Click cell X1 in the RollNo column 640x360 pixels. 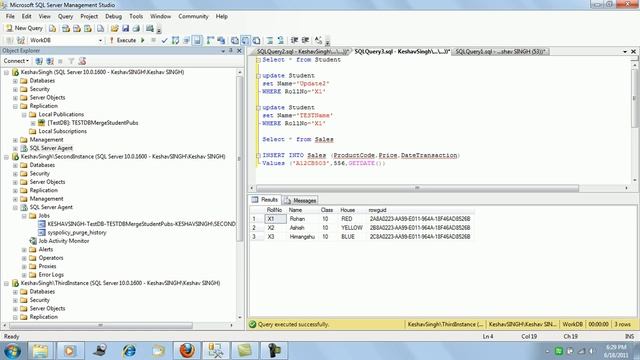tap(275, 219)
